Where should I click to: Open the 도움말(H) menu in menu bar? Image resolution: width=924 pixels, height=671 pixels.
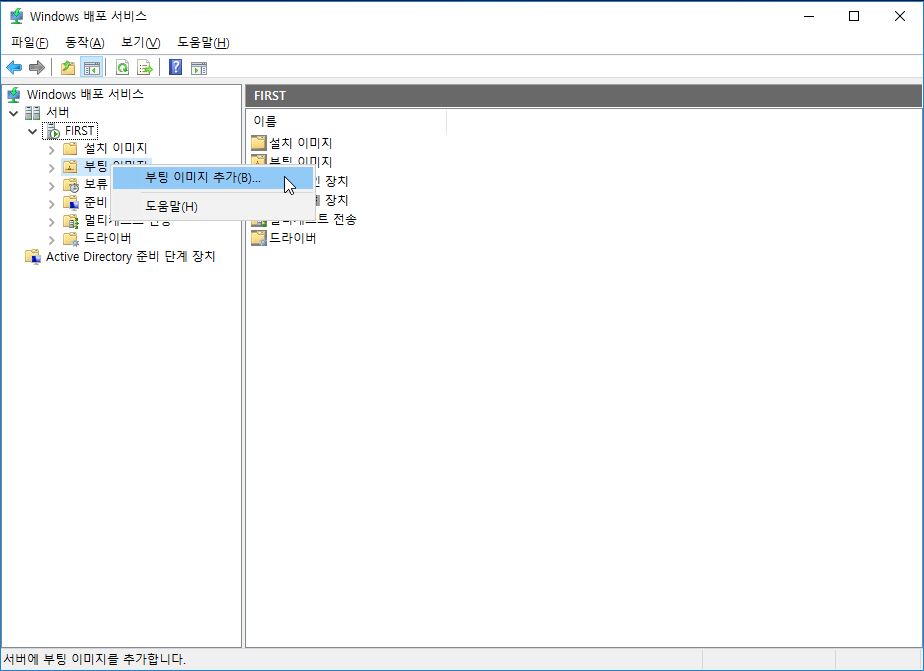click(x=203, y=42)
